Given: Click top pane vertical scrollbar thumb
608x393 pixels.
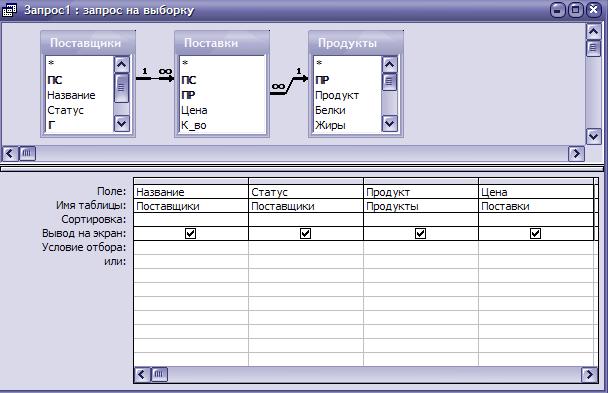Looking at the screenshot, I should [593, 48].
